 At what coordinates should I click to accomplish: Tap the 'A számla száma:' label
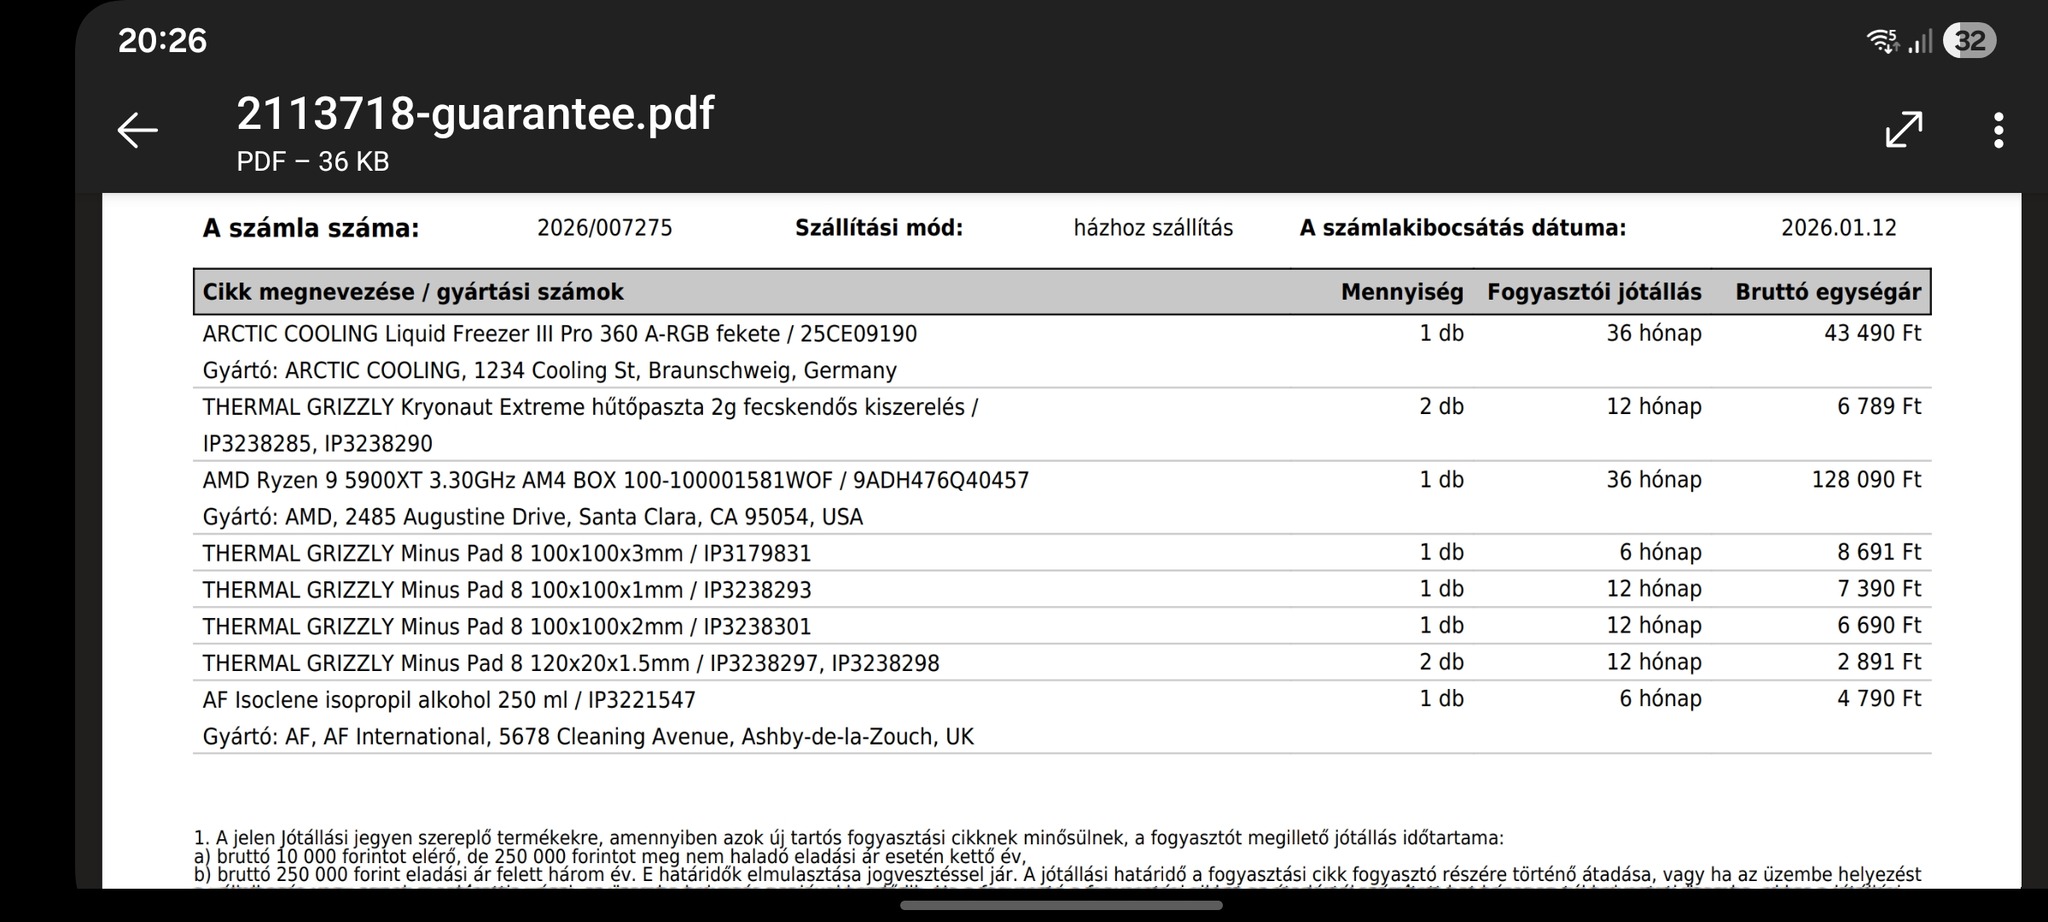(311, 228)
